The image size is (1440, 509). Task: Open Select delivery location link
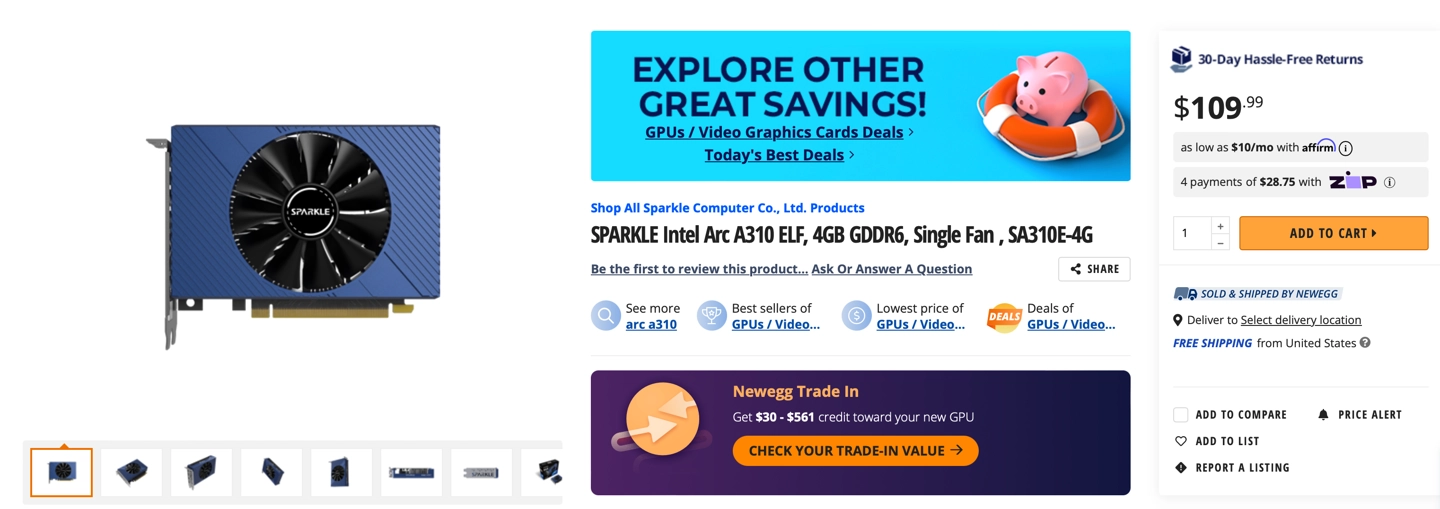pyautogui.click(x=1301, y=320)
